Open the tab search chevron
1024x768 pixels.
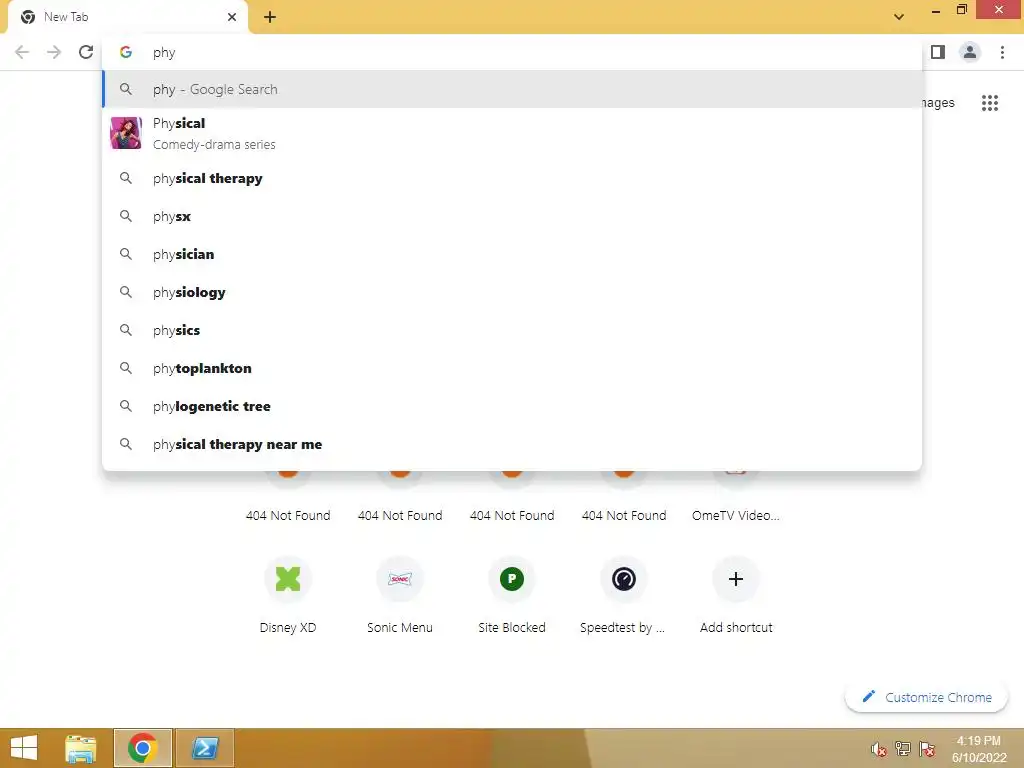pos(899,17)
